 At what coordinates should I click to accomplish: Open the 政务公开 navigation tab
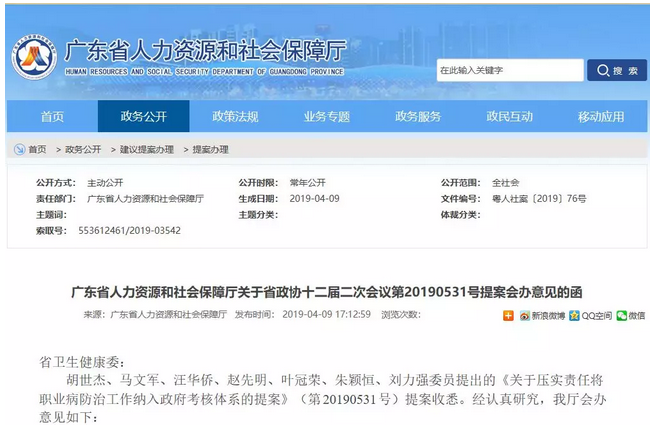[x=144, y=116]
